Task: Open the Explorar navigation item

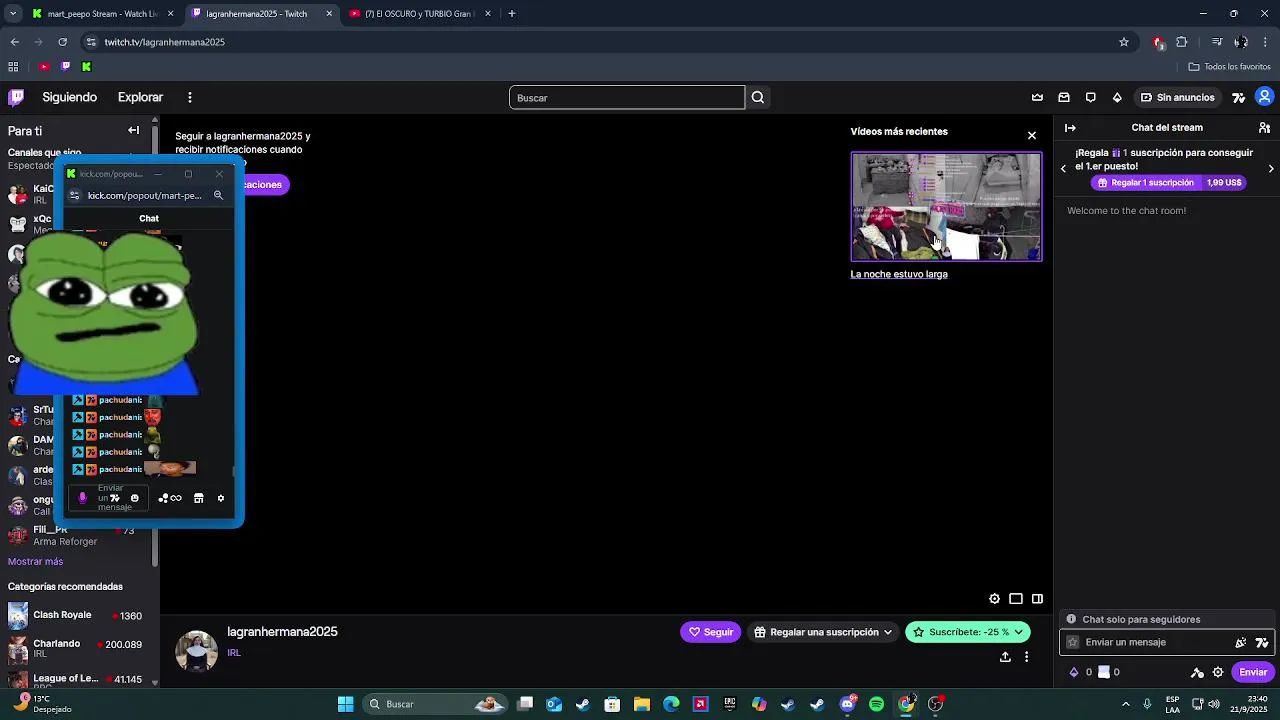Action: tap(140, 97)
